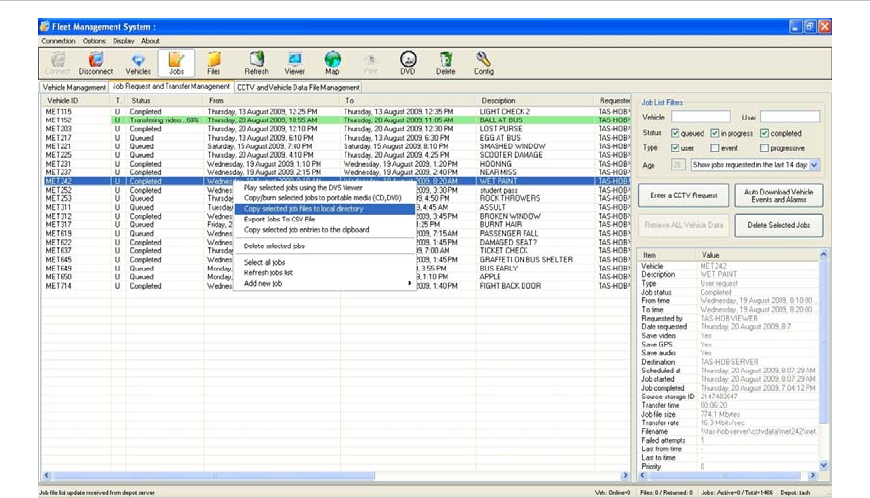This screenshot has height=498, width=870.
Task: Switch to the Vehicle Management tab
Action: pos(74,88)
